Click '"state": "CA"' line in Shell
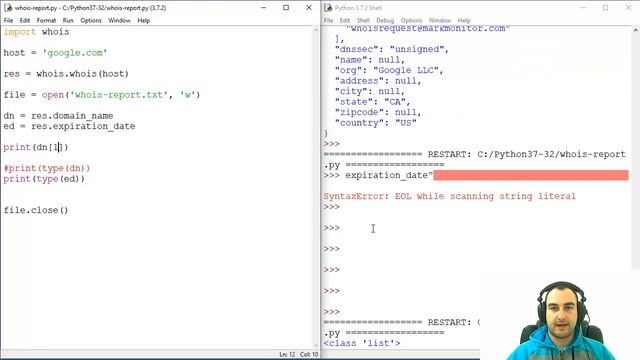This screenshot has height=360, width=640. (x=373, y=102)
